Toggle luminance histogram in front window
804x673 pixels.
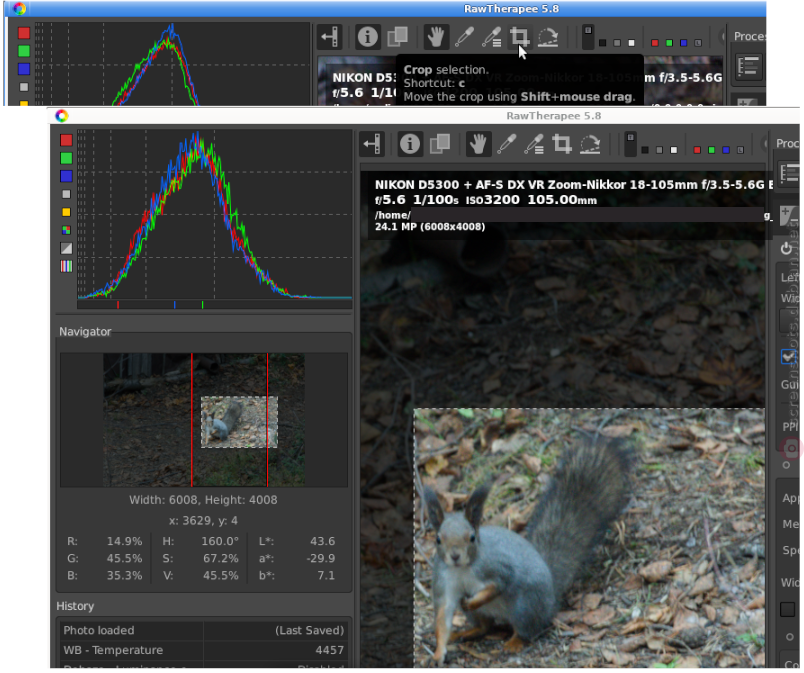tap(66, 194)
